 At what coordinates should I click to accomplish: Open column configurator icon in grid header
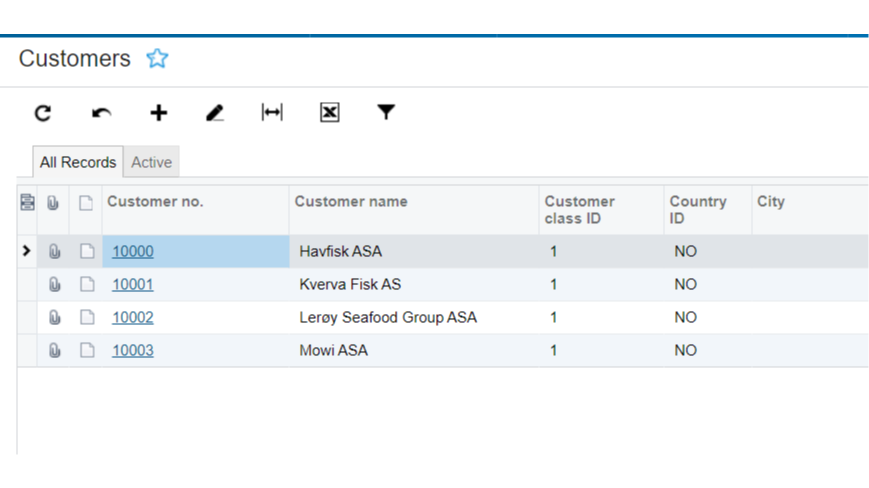click(27, 203)
